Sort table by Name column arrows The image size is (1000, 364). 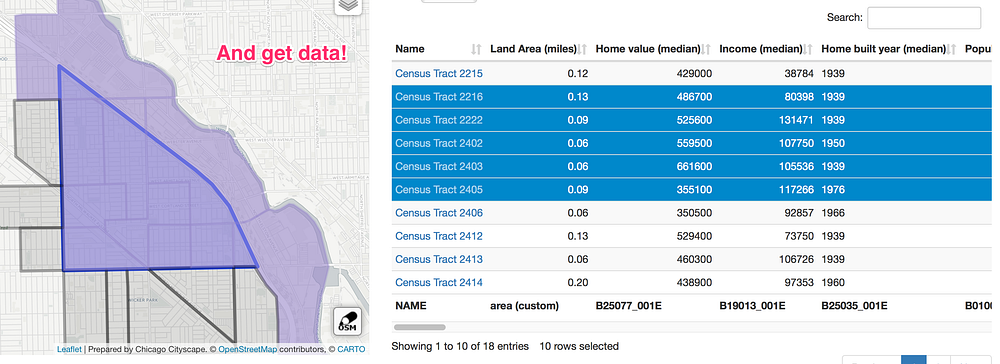point(476,49)
